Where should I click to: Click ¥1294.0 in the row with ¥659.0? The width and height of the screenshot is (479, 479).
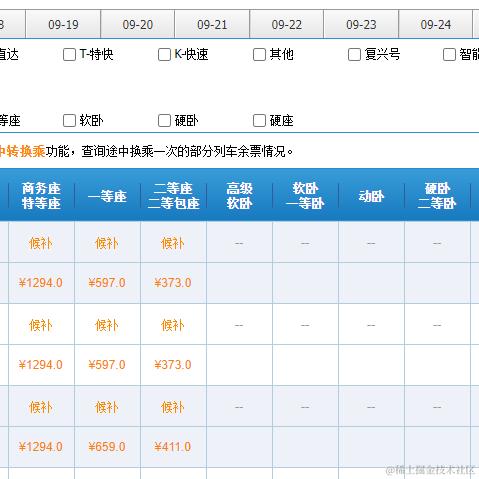(x=41, y=447)
